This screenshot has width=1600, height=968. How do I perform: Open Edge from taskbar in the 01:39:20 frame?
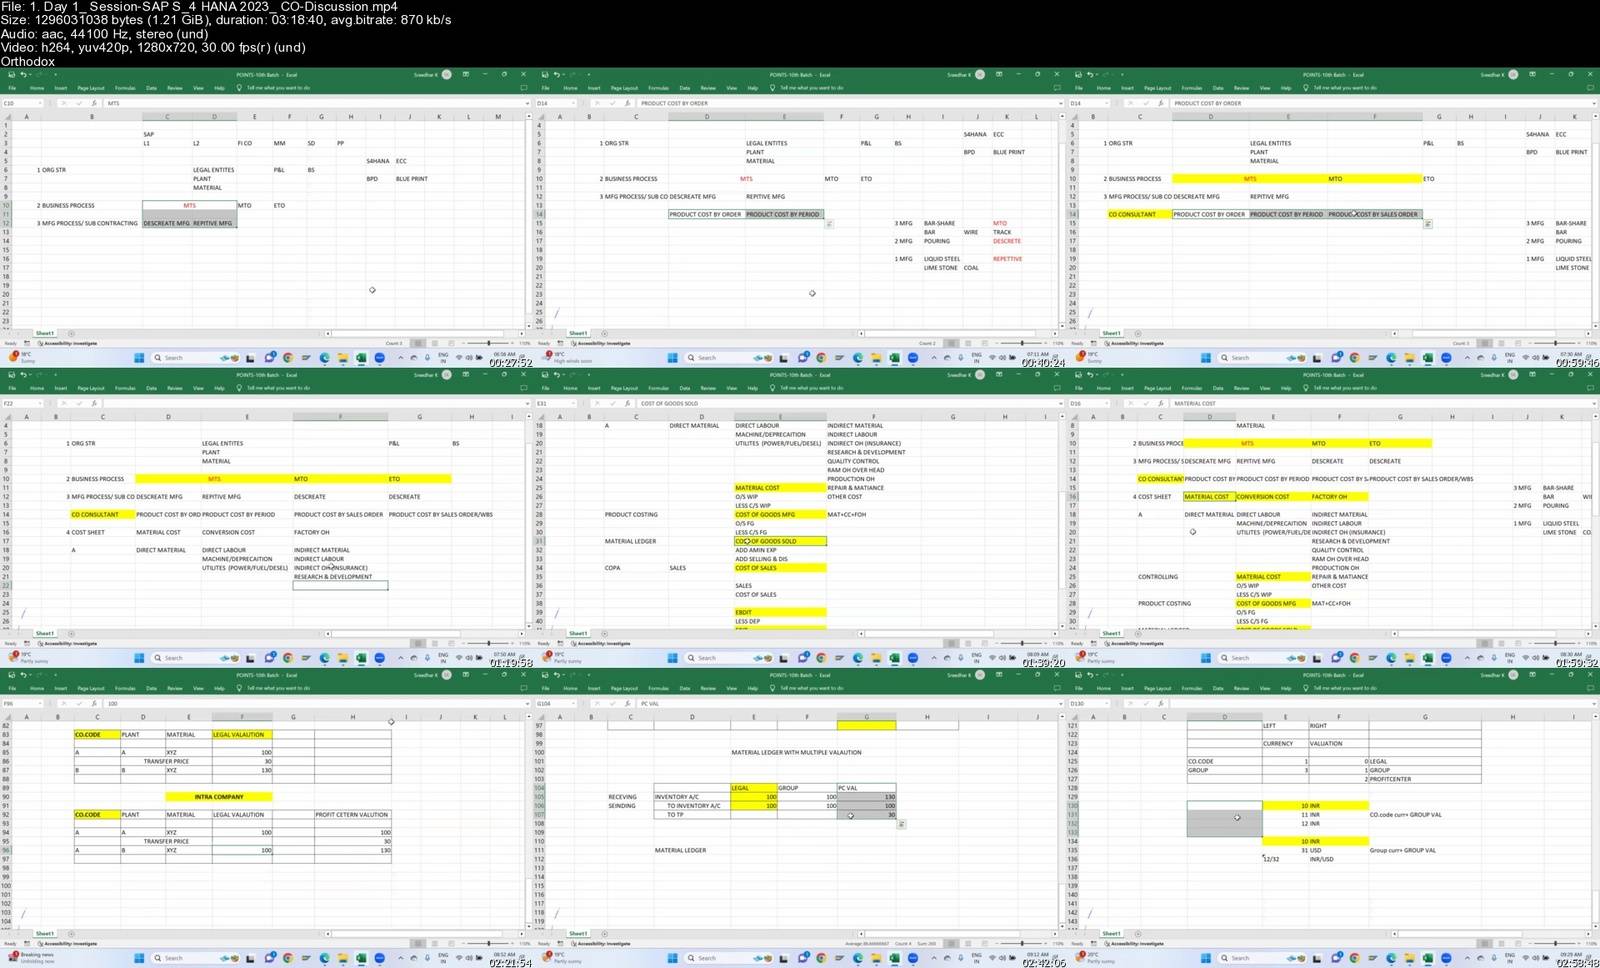[x=857, y=657]
